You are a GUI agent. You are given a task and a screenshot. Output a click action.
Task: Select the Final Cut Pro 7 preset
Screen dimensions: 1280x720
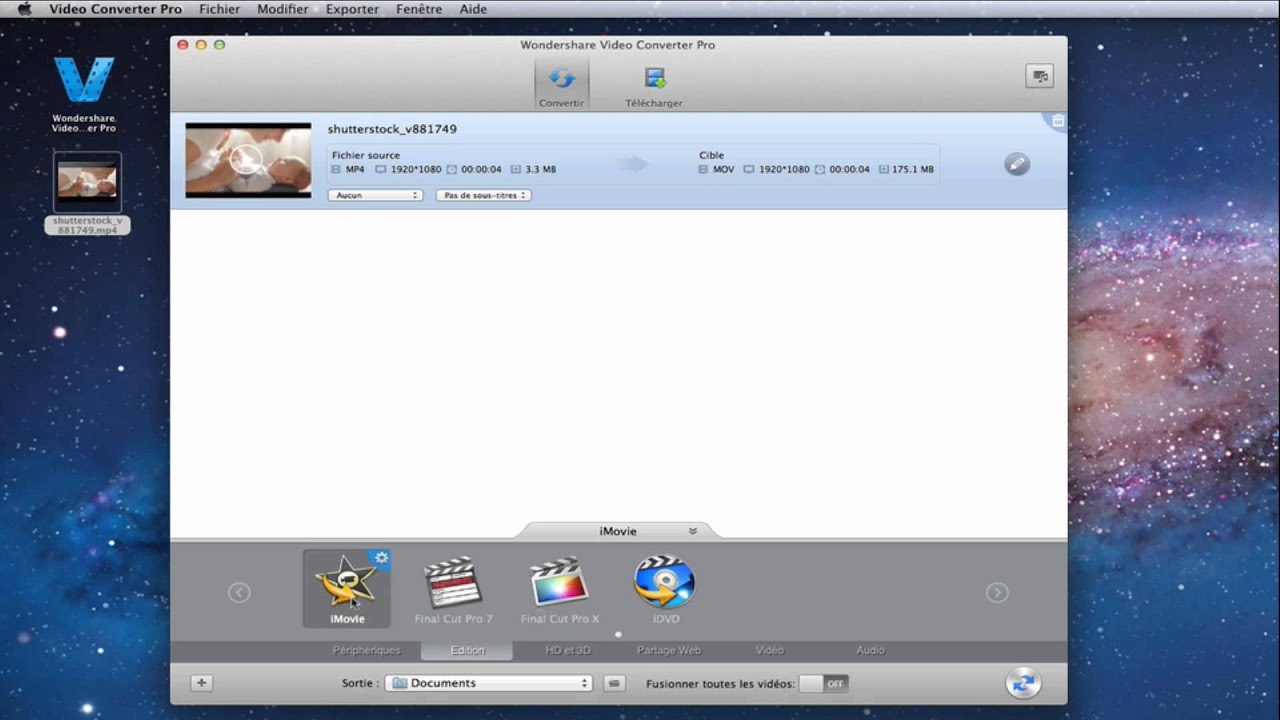453,590
